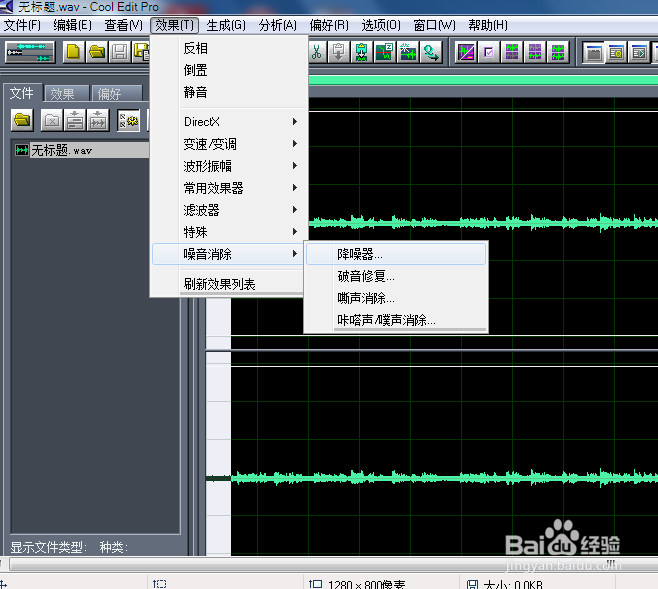This screenshot has width=658, height=589.
Task: Click the window icon with Q magnifier
Action: [x=616, y=52]
